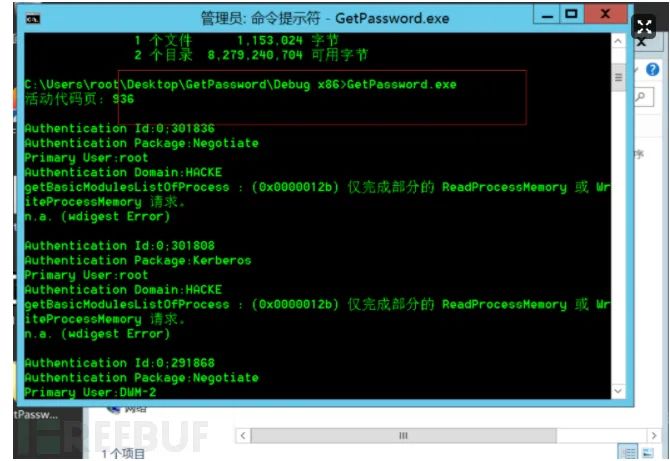This screenshot has height=461, width=670.
Task: Click Negotiate package line under Id 0;301836
Action: [x=141, y=143]
